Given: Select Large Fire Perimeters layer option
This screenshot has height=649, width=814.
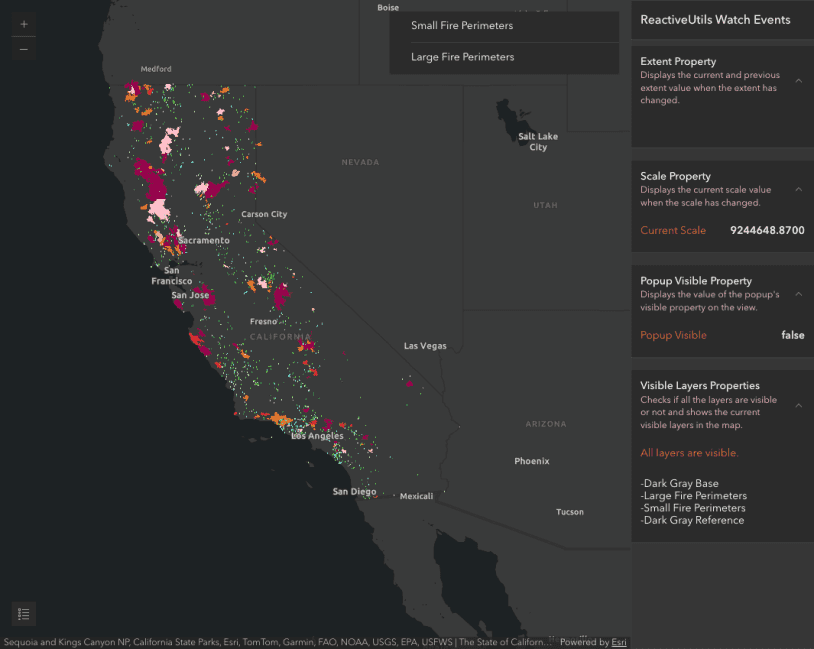Looking at the screenshot, I should coord(504,57).
